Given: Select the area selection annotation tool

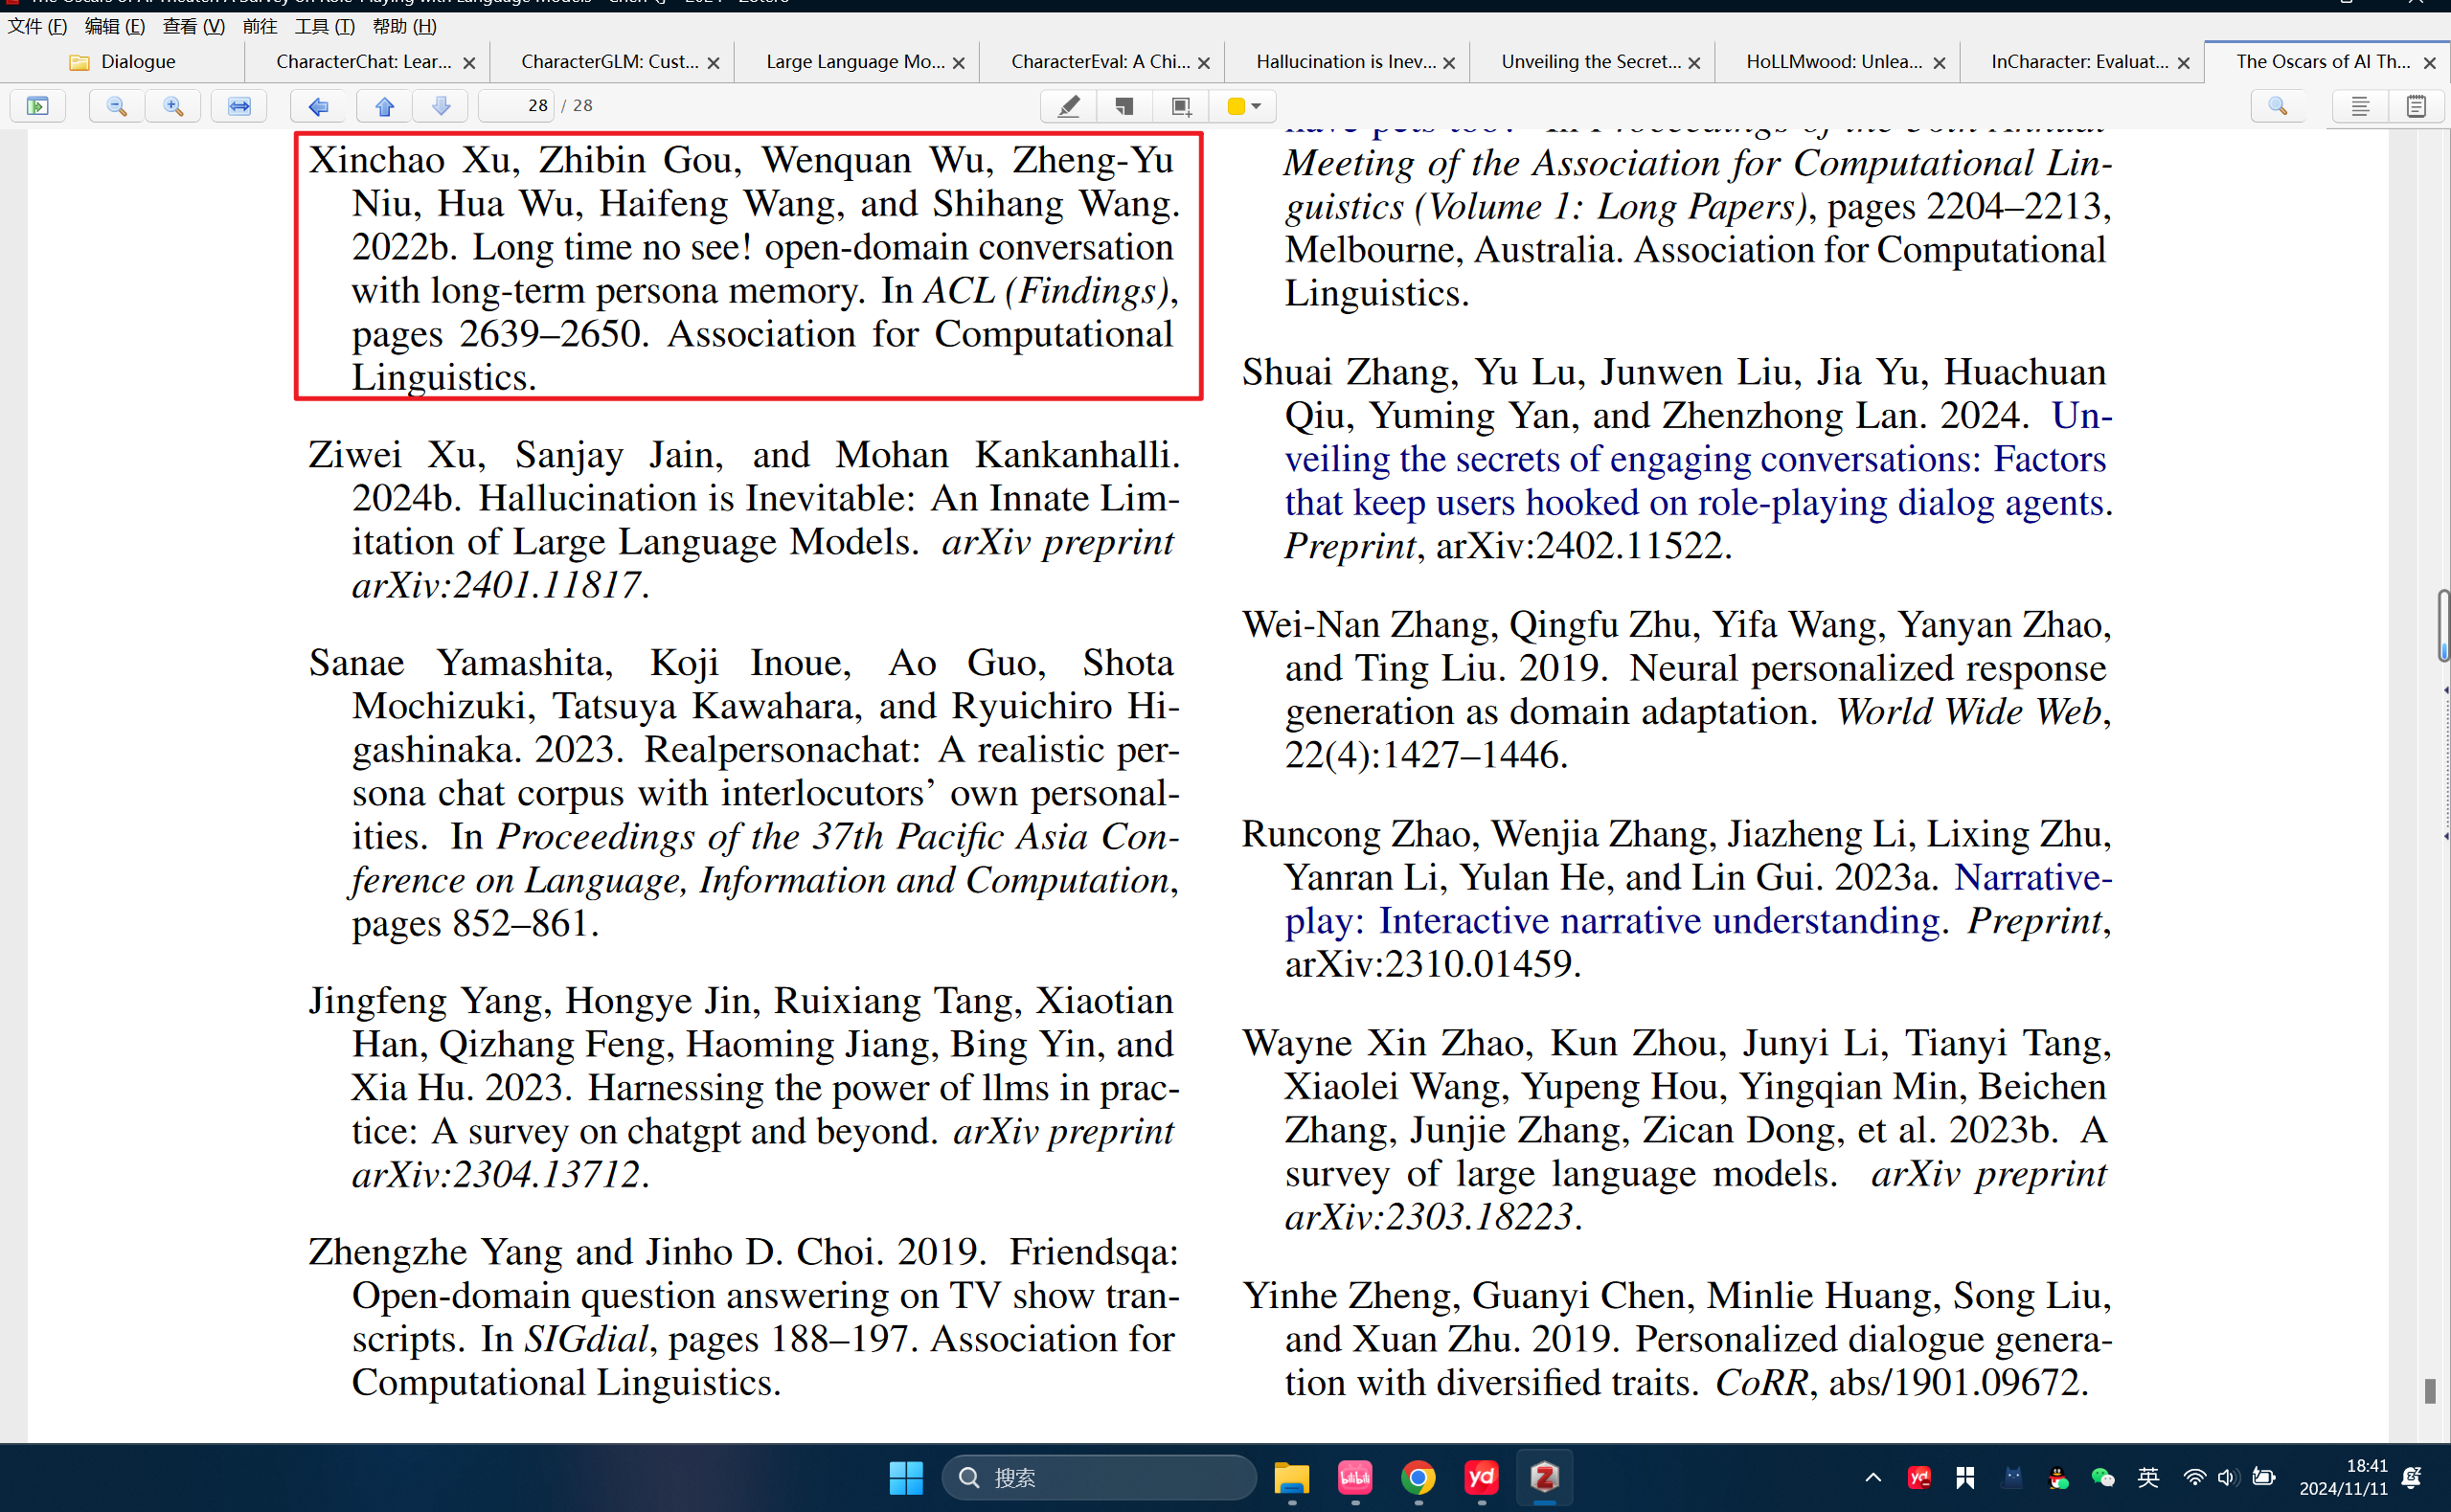Looking at the screenshot, I should pyautogui.click(x=1181, y=106).
